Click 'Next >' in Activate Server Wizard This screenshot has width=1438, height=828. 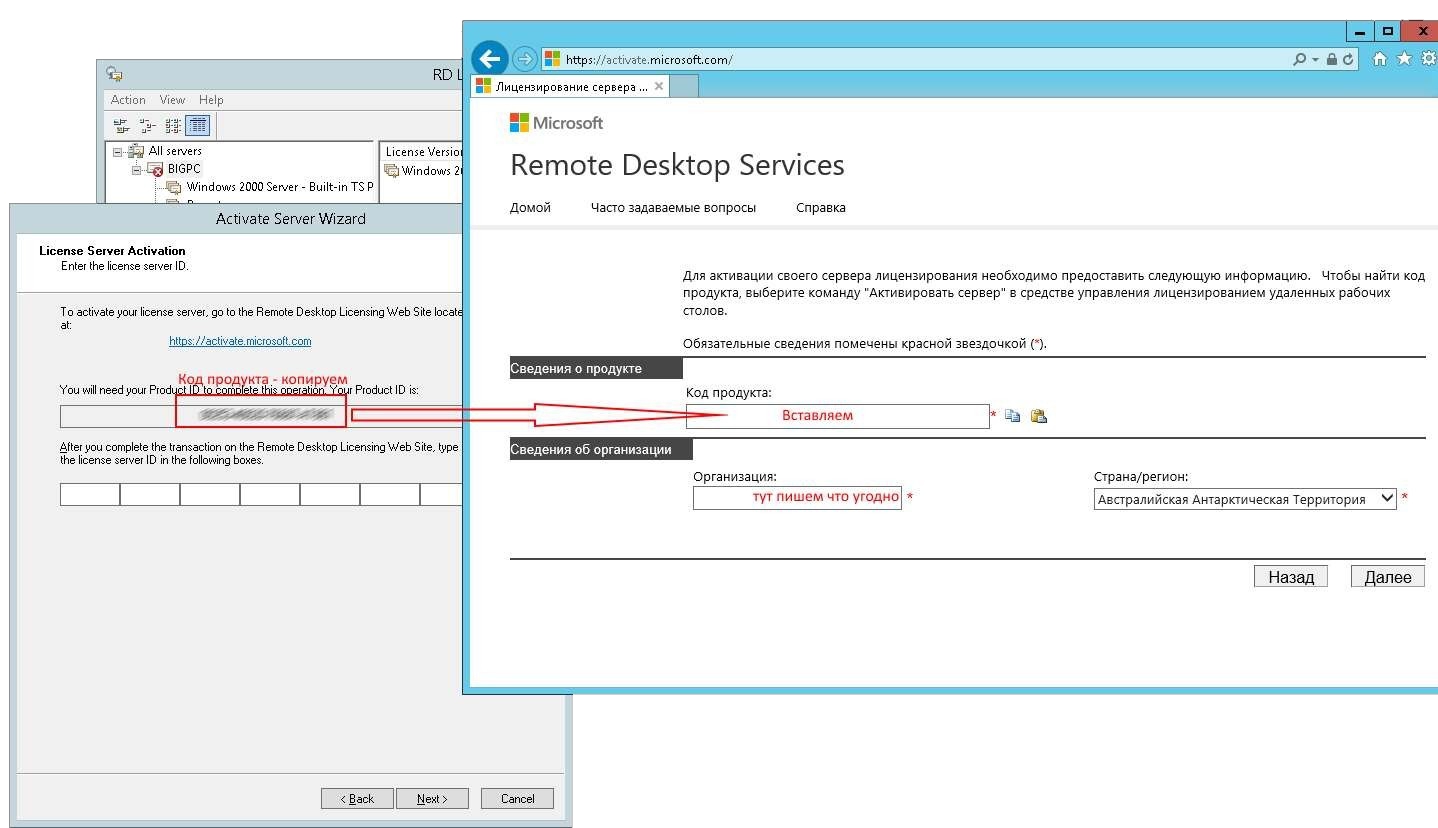pos(432,798)
